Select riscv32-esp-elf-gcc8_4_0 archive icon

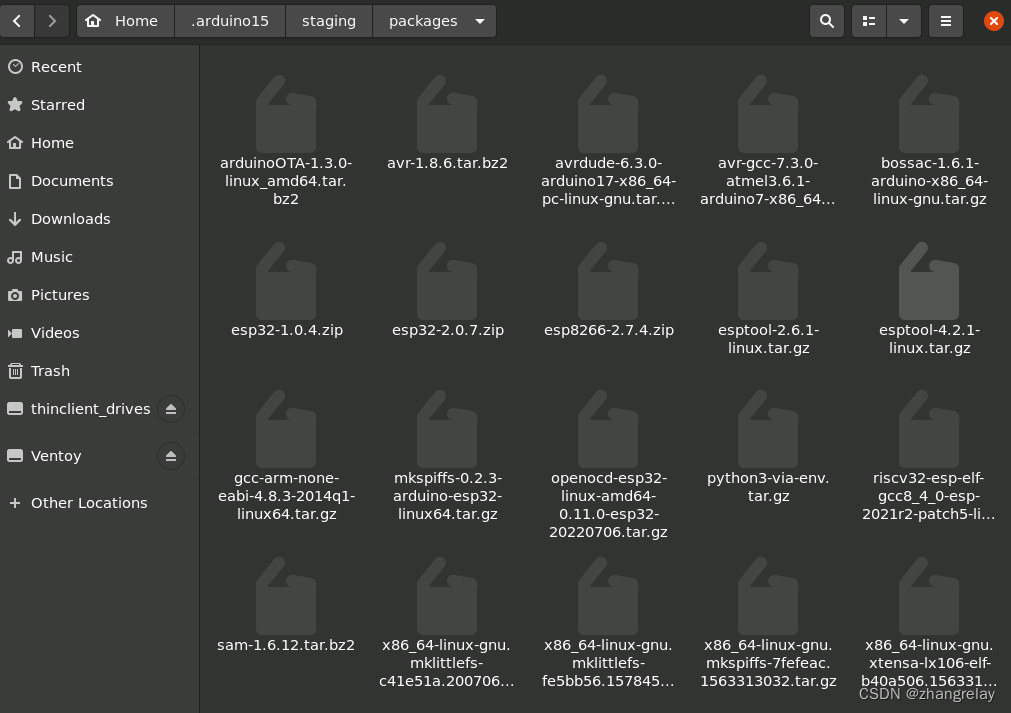tap(929, 429)
